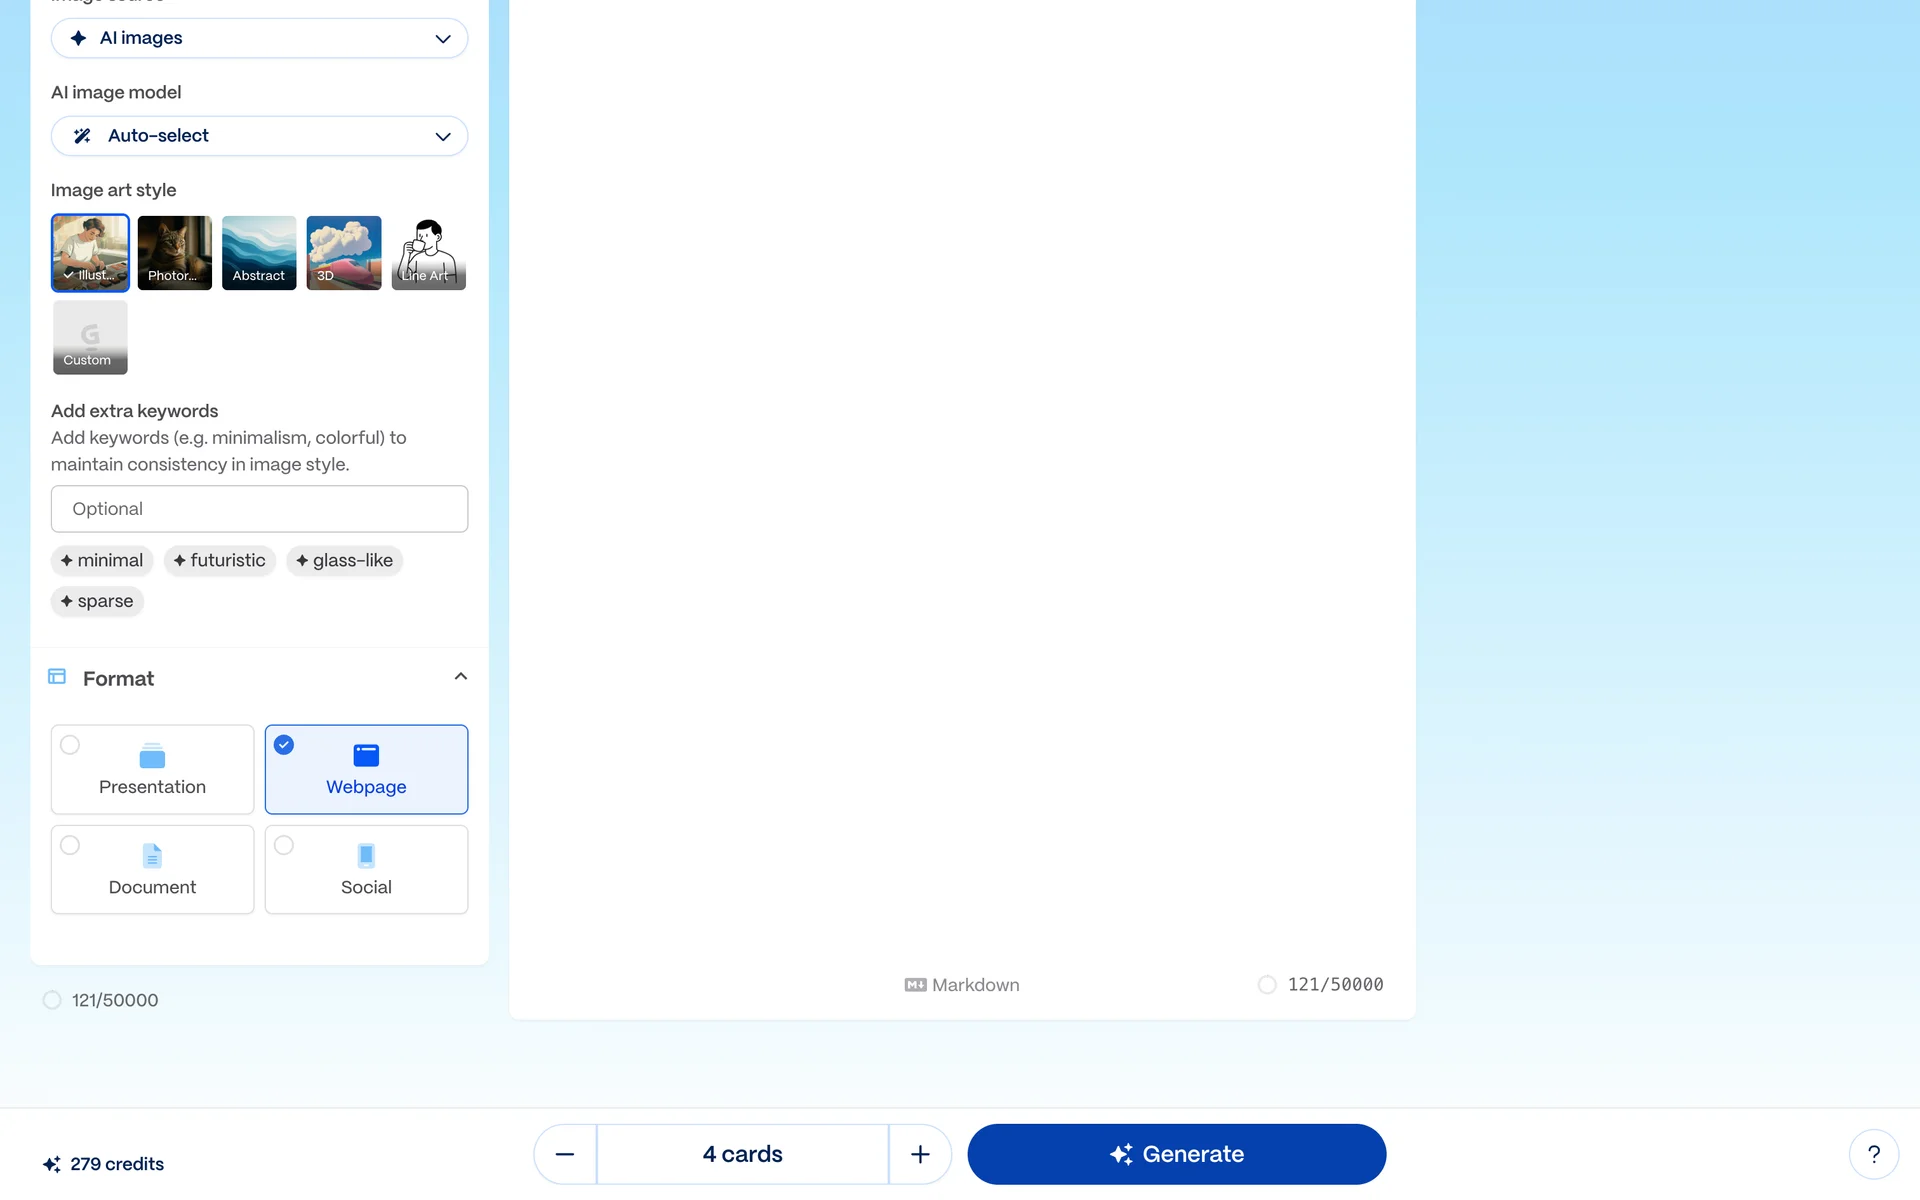Add the glass-like keyword chip

pyautogui.click(x=344, y=561)
